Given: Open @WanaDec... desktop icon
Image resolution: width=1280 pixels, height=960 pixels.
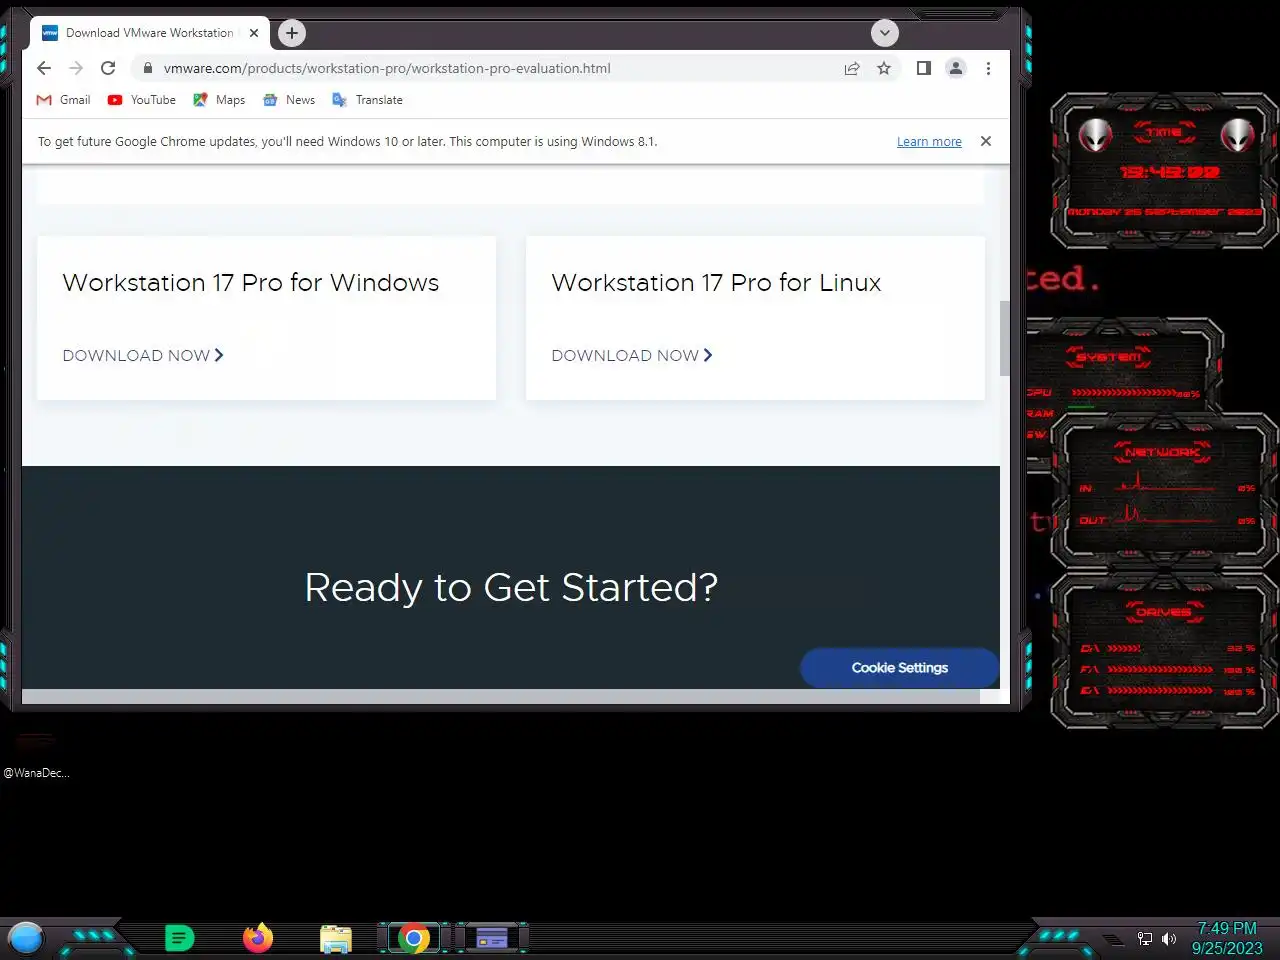Looking at the screenshot, I should point(36,756).
